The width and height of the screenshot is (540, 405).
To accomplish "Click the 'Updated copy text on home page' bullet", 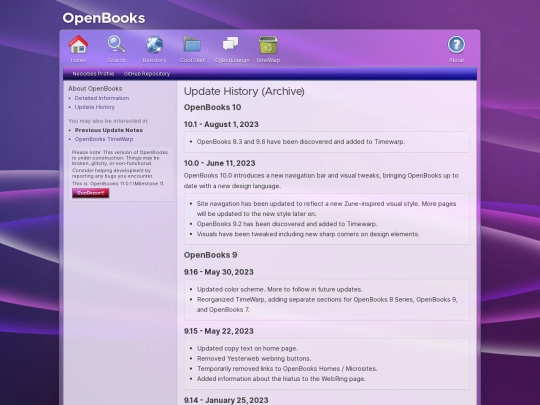I will tap(247, 349).
